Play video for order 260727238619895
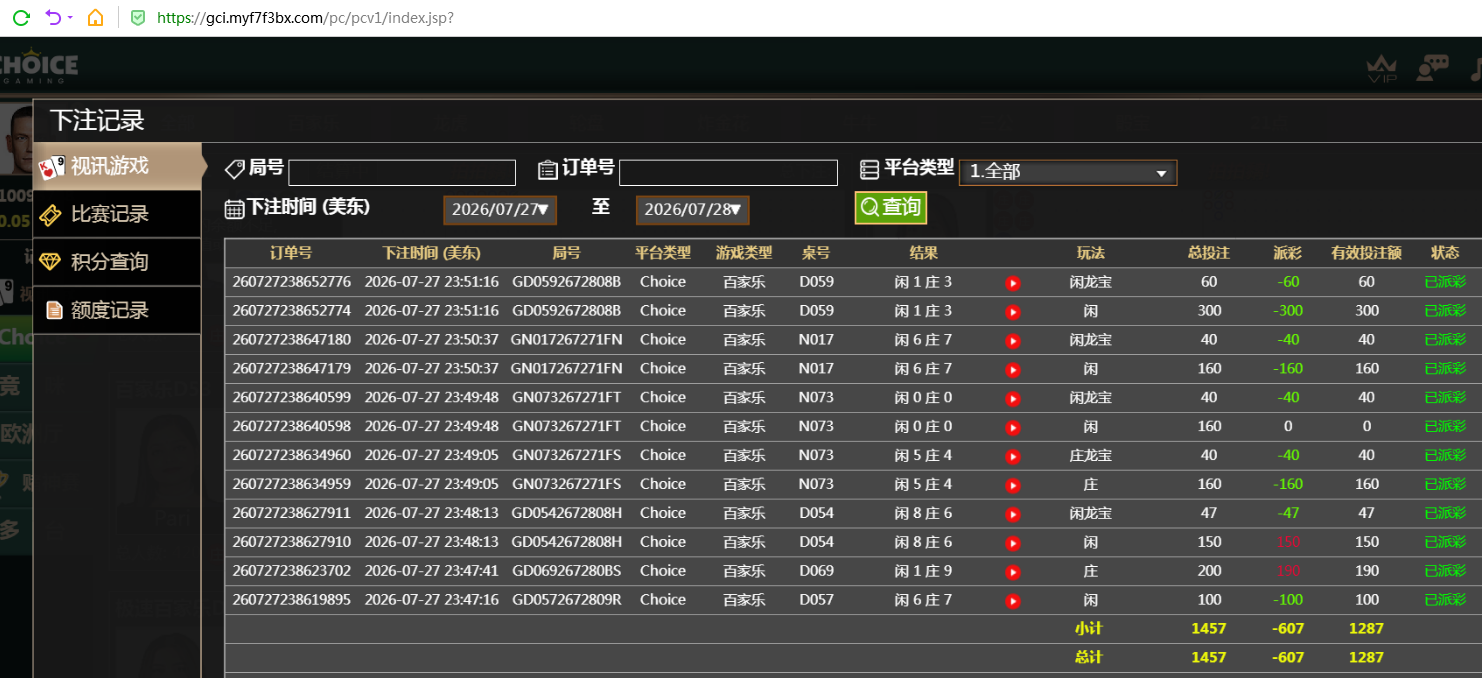This screenshot has height=678, width=1482. click(x=1013, y=602)
